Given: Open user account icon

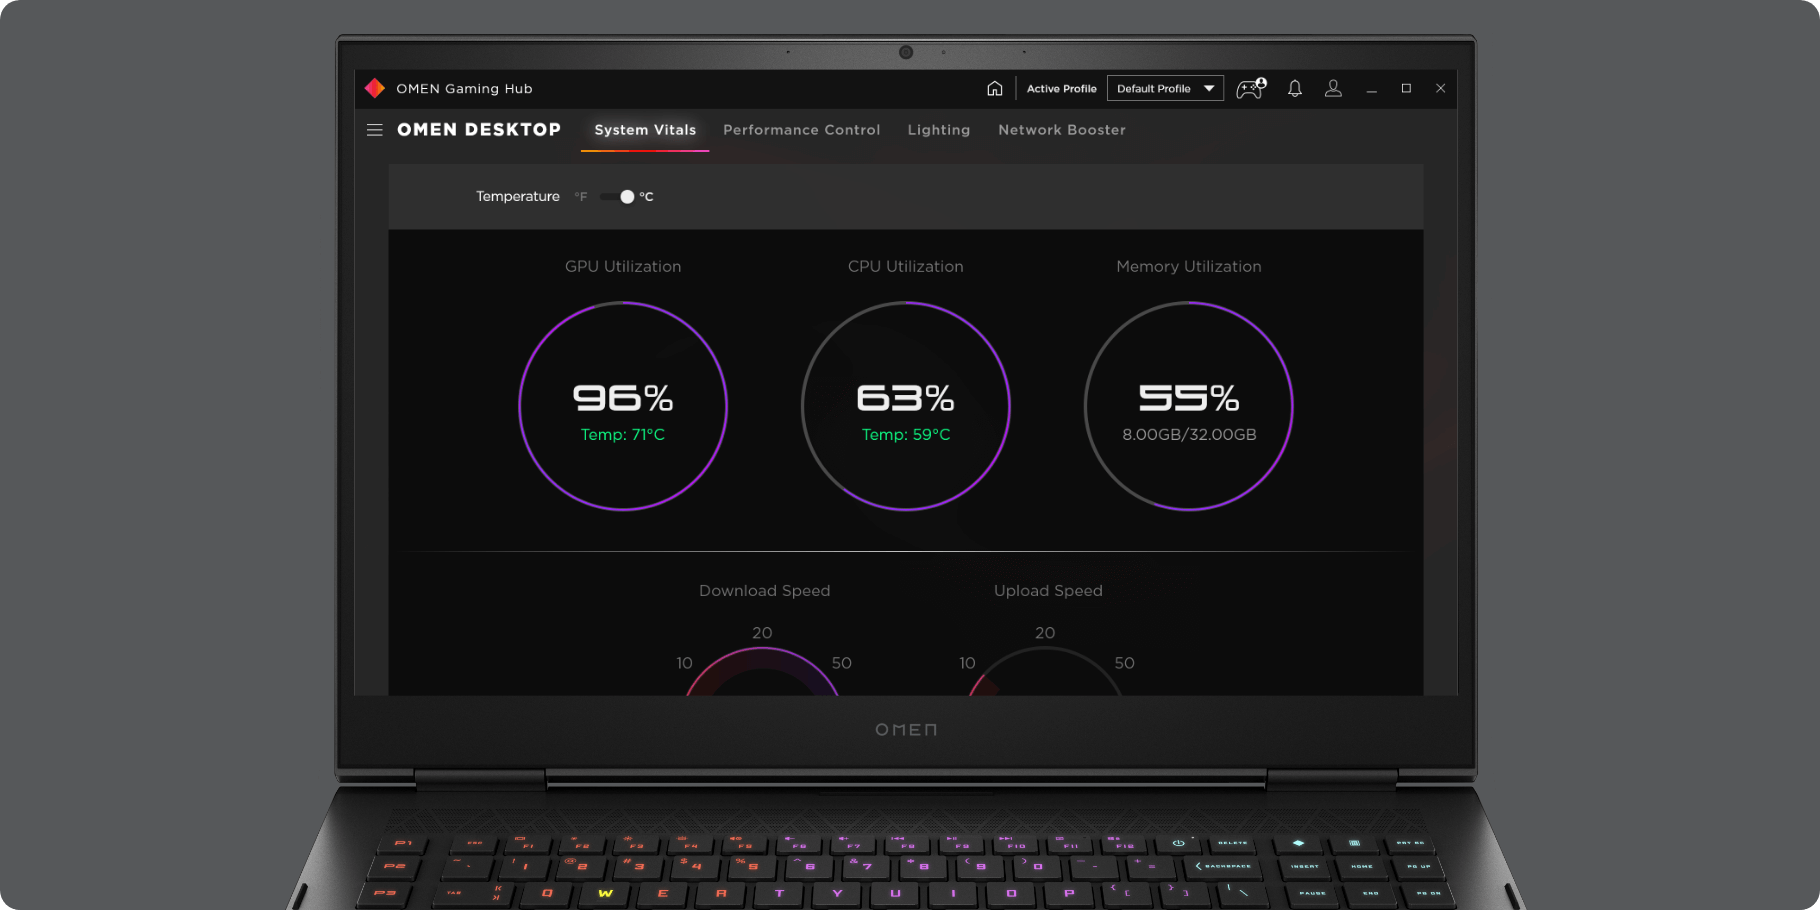Looking at the screenshot, I should point(1333,88).
